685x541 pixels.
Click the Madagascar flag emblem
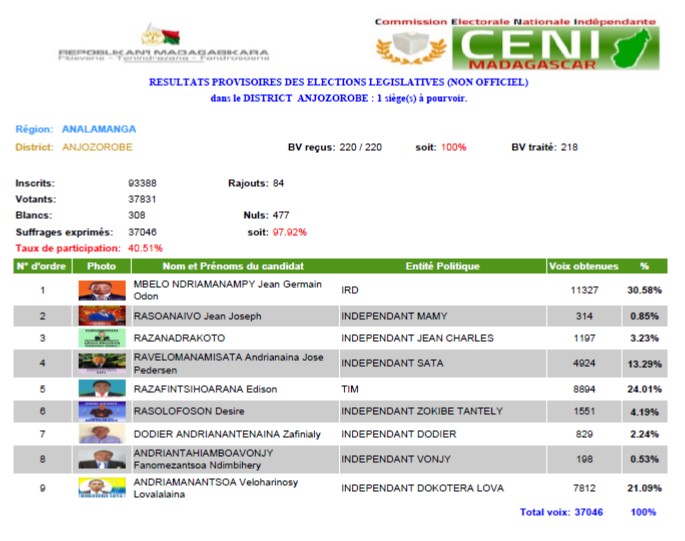pos(161,35)
